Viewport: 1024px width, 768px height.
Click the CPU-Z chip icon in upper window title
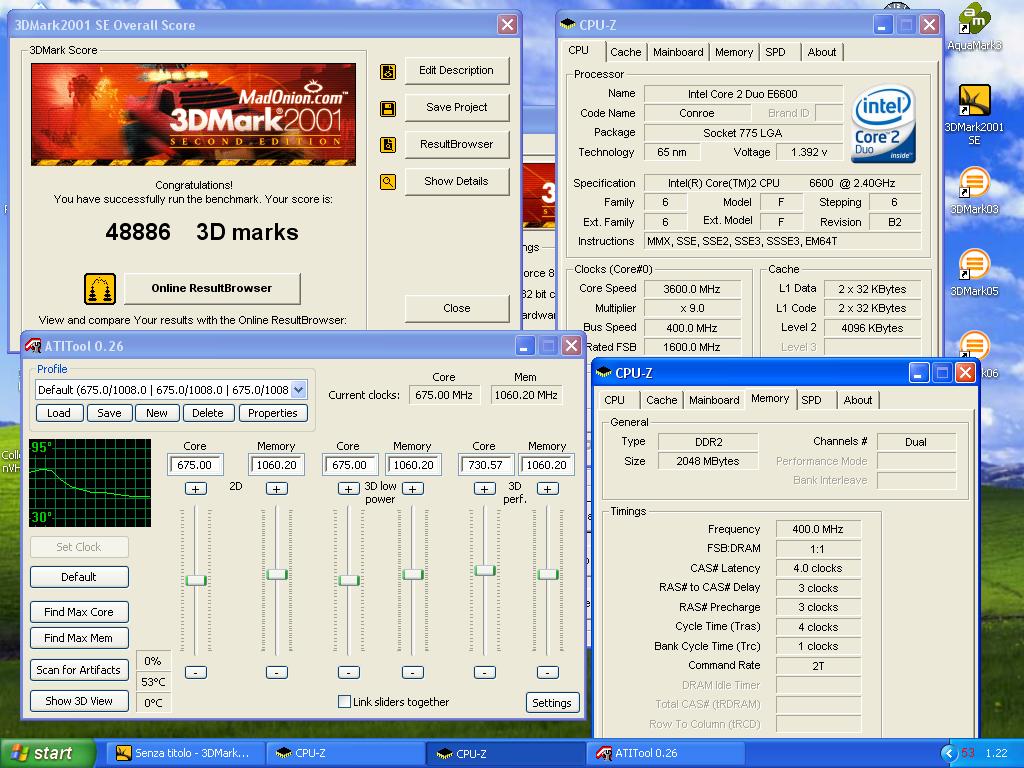click(568, 25)
